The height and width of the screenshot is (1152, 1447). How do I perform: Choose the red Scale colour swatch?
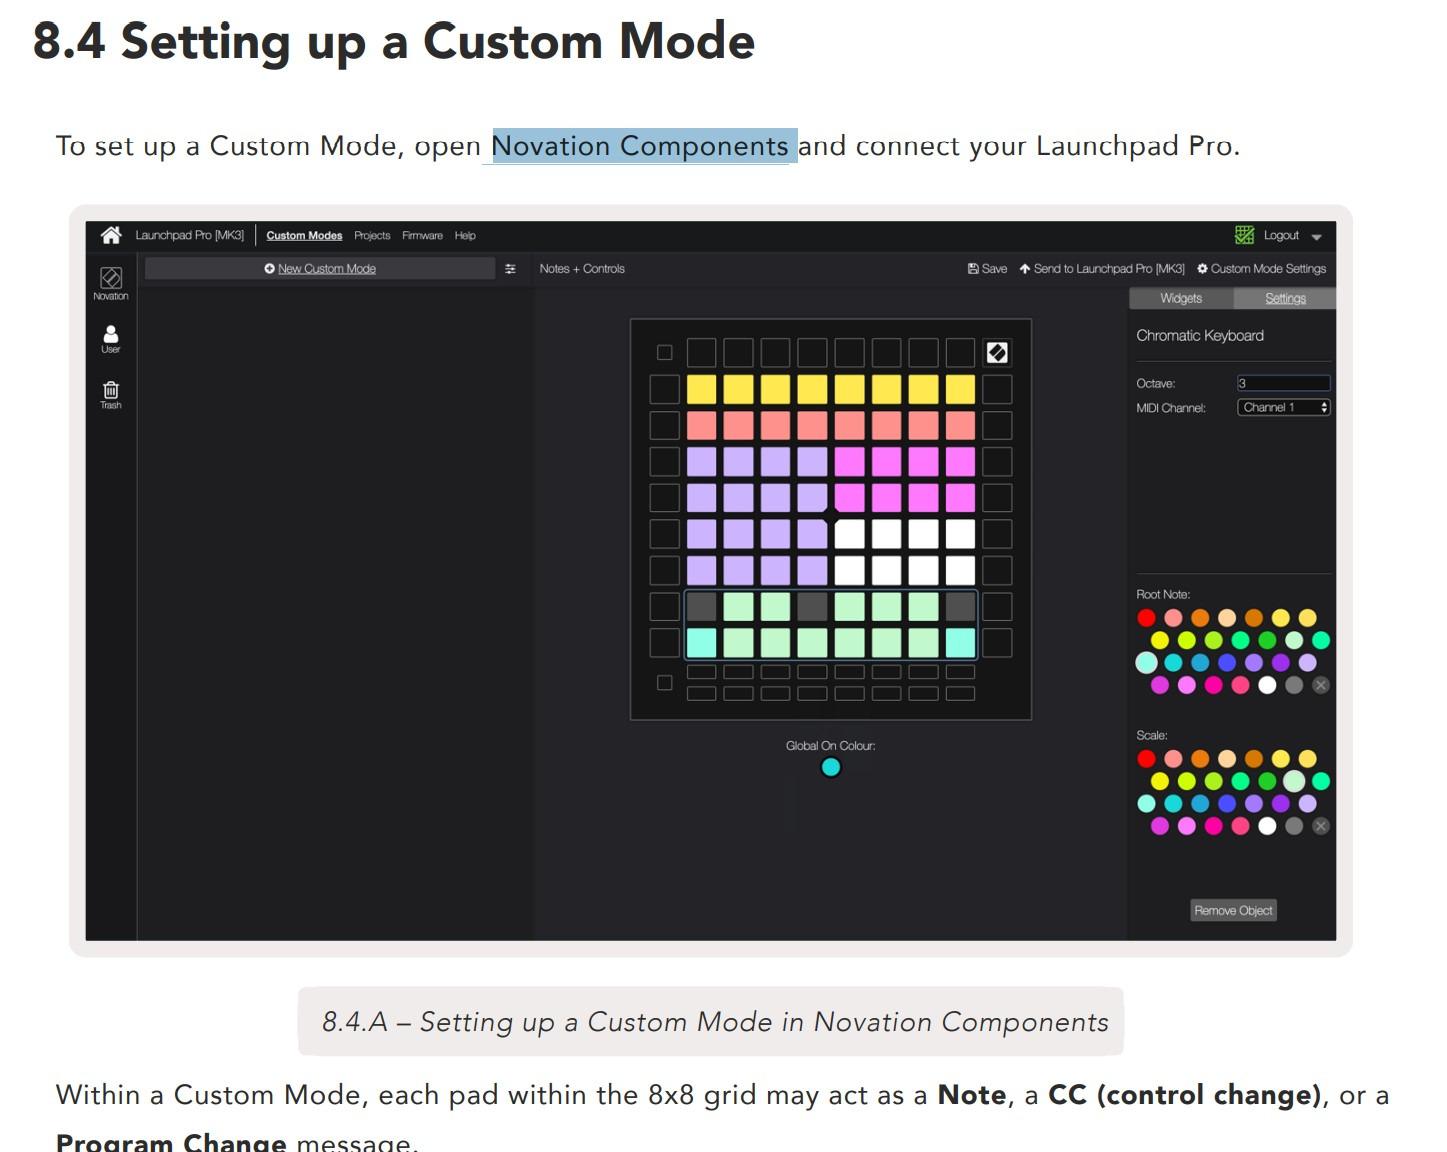(1146, 759)
